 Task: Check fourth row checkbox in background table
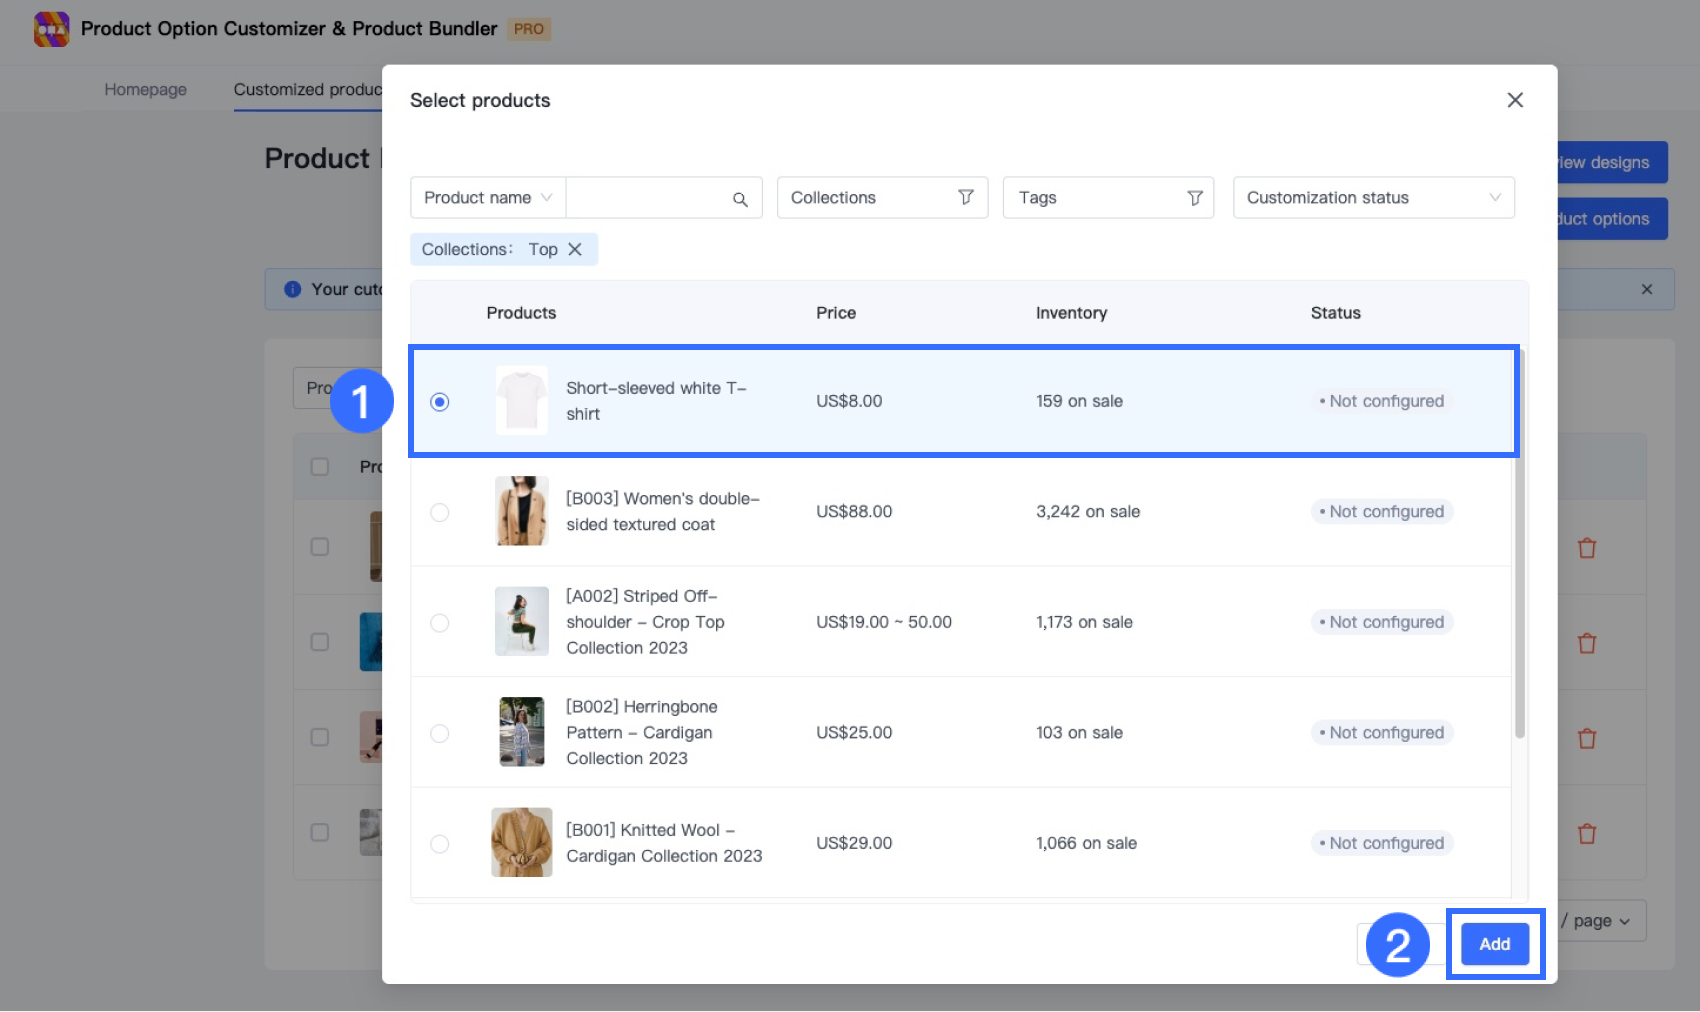[320, 832]
